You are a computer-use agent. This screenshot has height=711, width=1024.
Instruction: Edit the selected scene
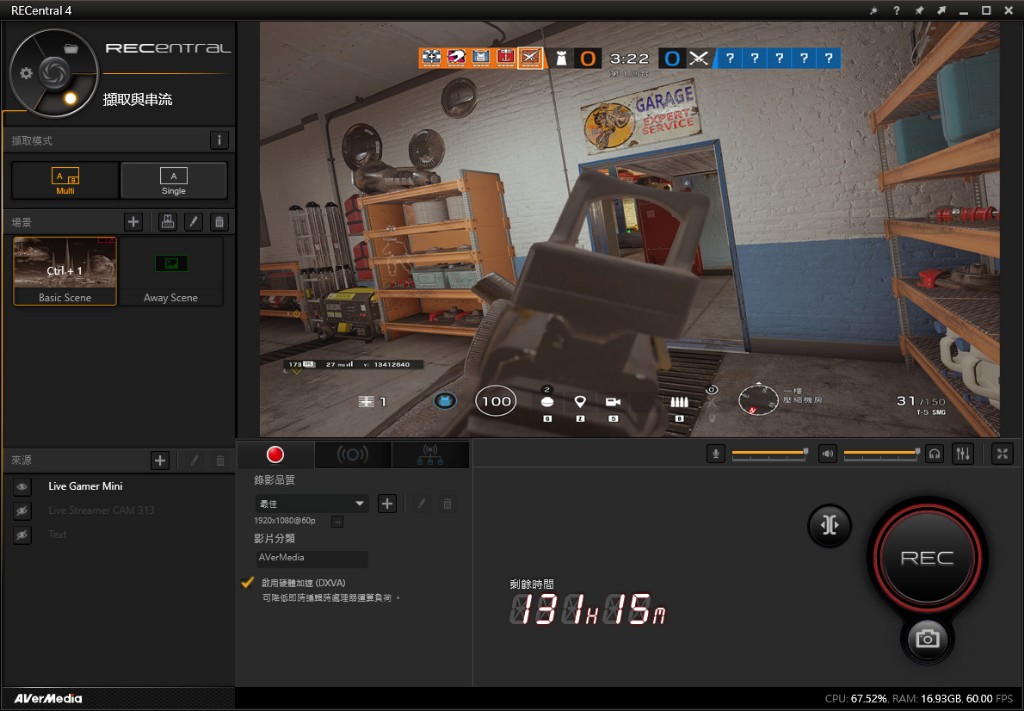click(193, 222)
